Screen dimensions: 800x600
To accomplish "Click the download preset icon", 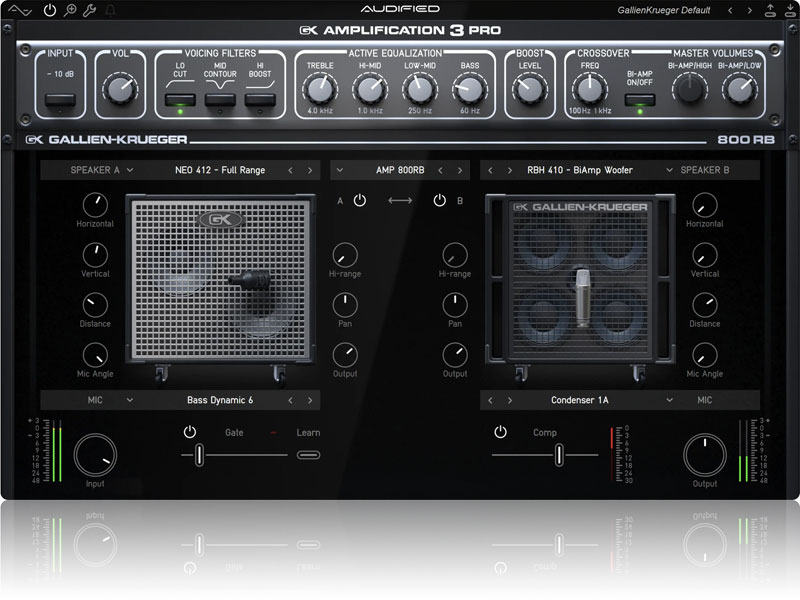I will click(790, 10).
